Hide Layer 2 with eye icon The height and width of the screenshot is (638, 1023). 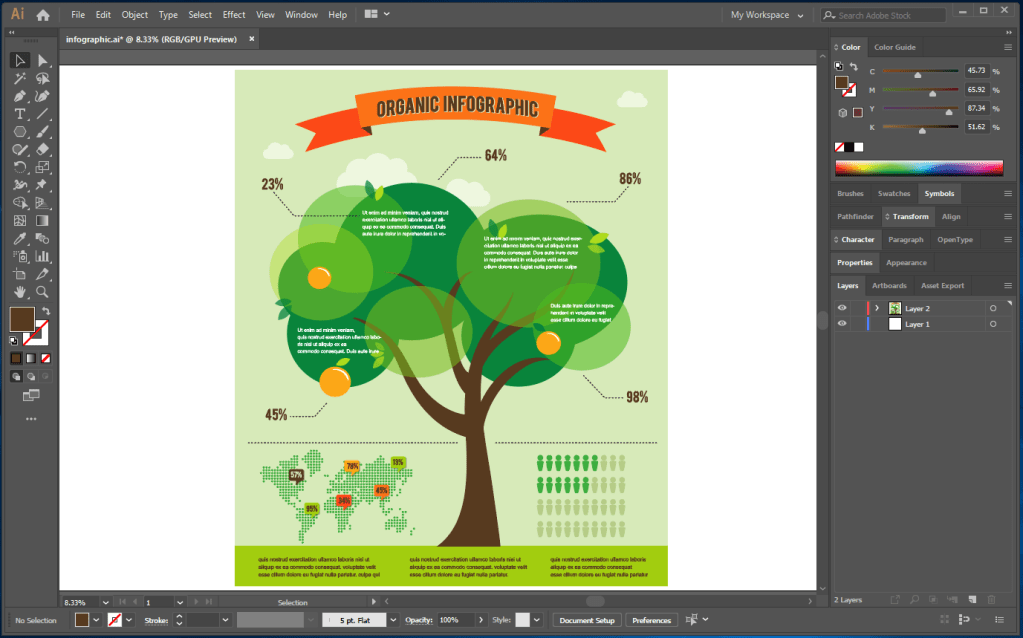pos(842,308)
